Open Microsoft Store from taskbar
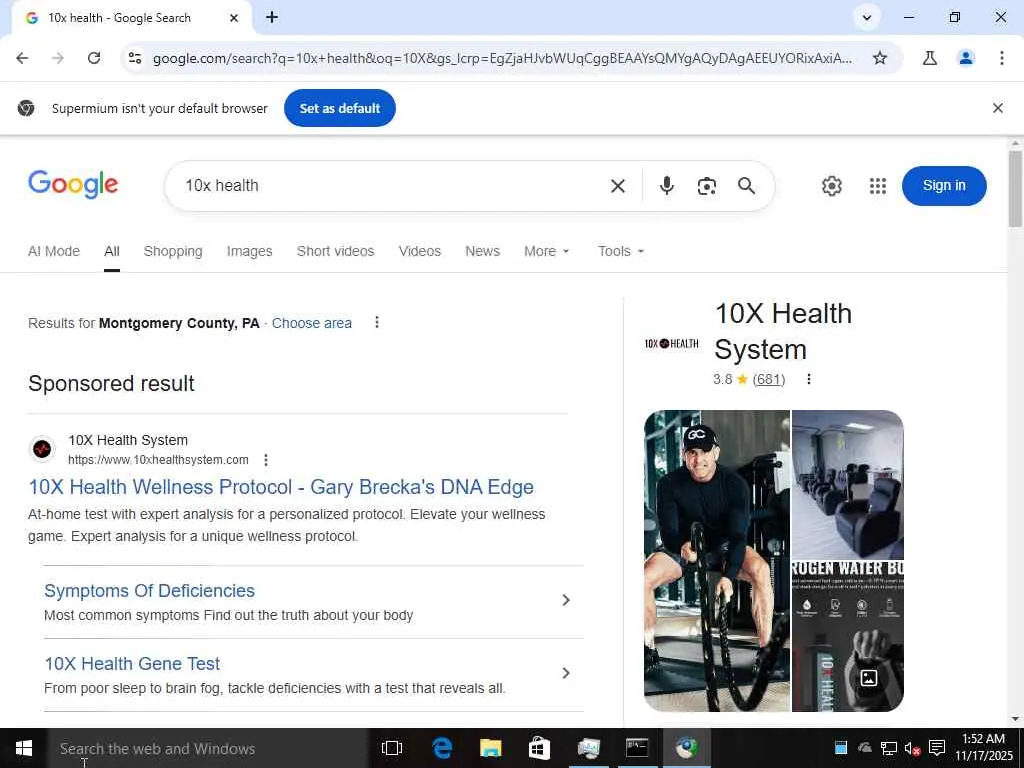The height and width of the screenshot is (768, 1024). click(539, 748)
